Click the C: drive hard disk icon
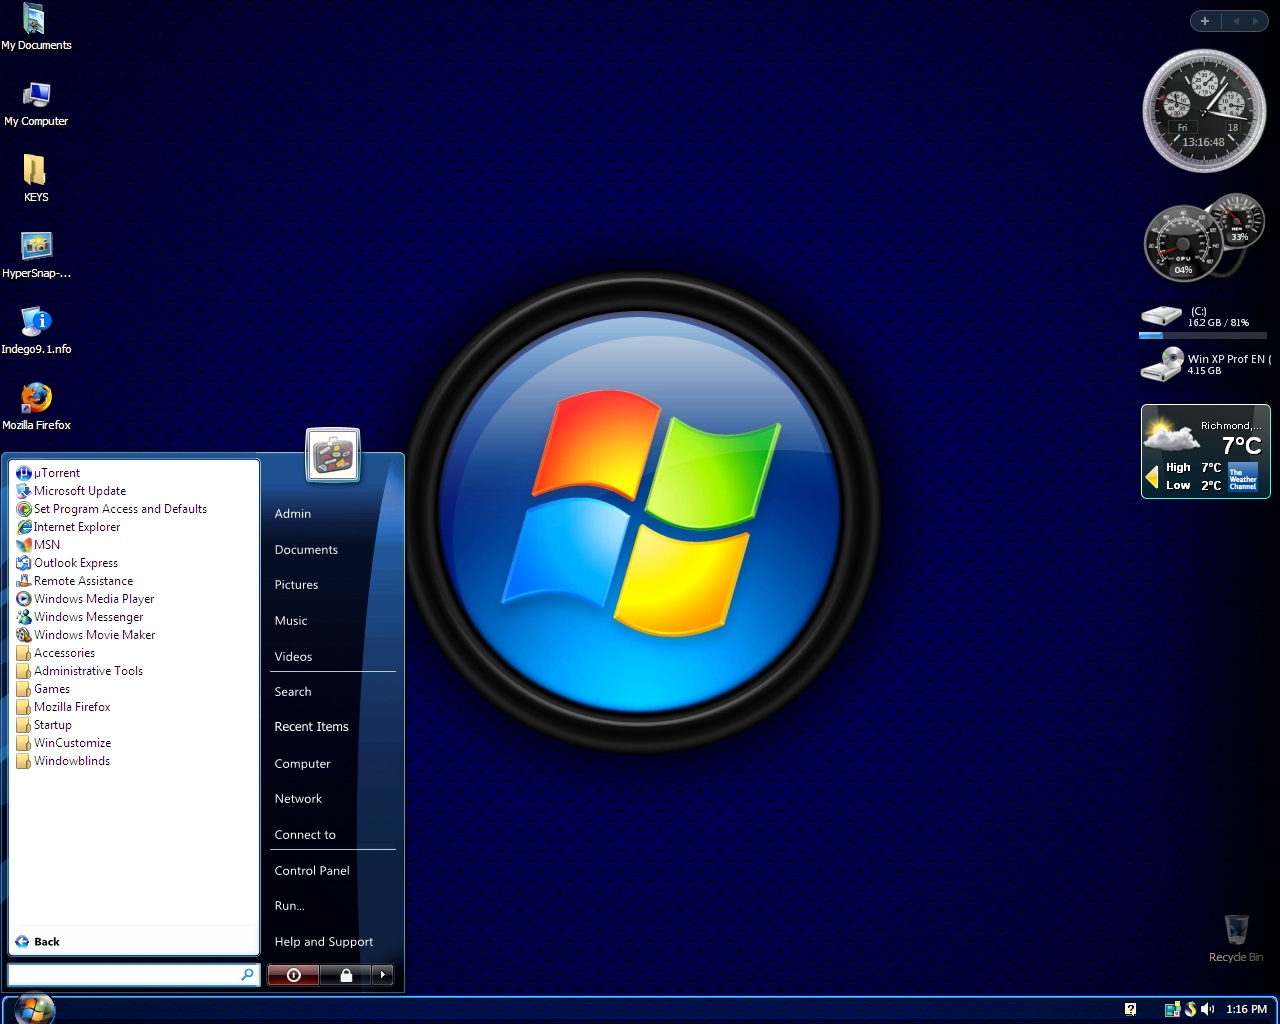 pyautogui.click(x=1161, y=316)
